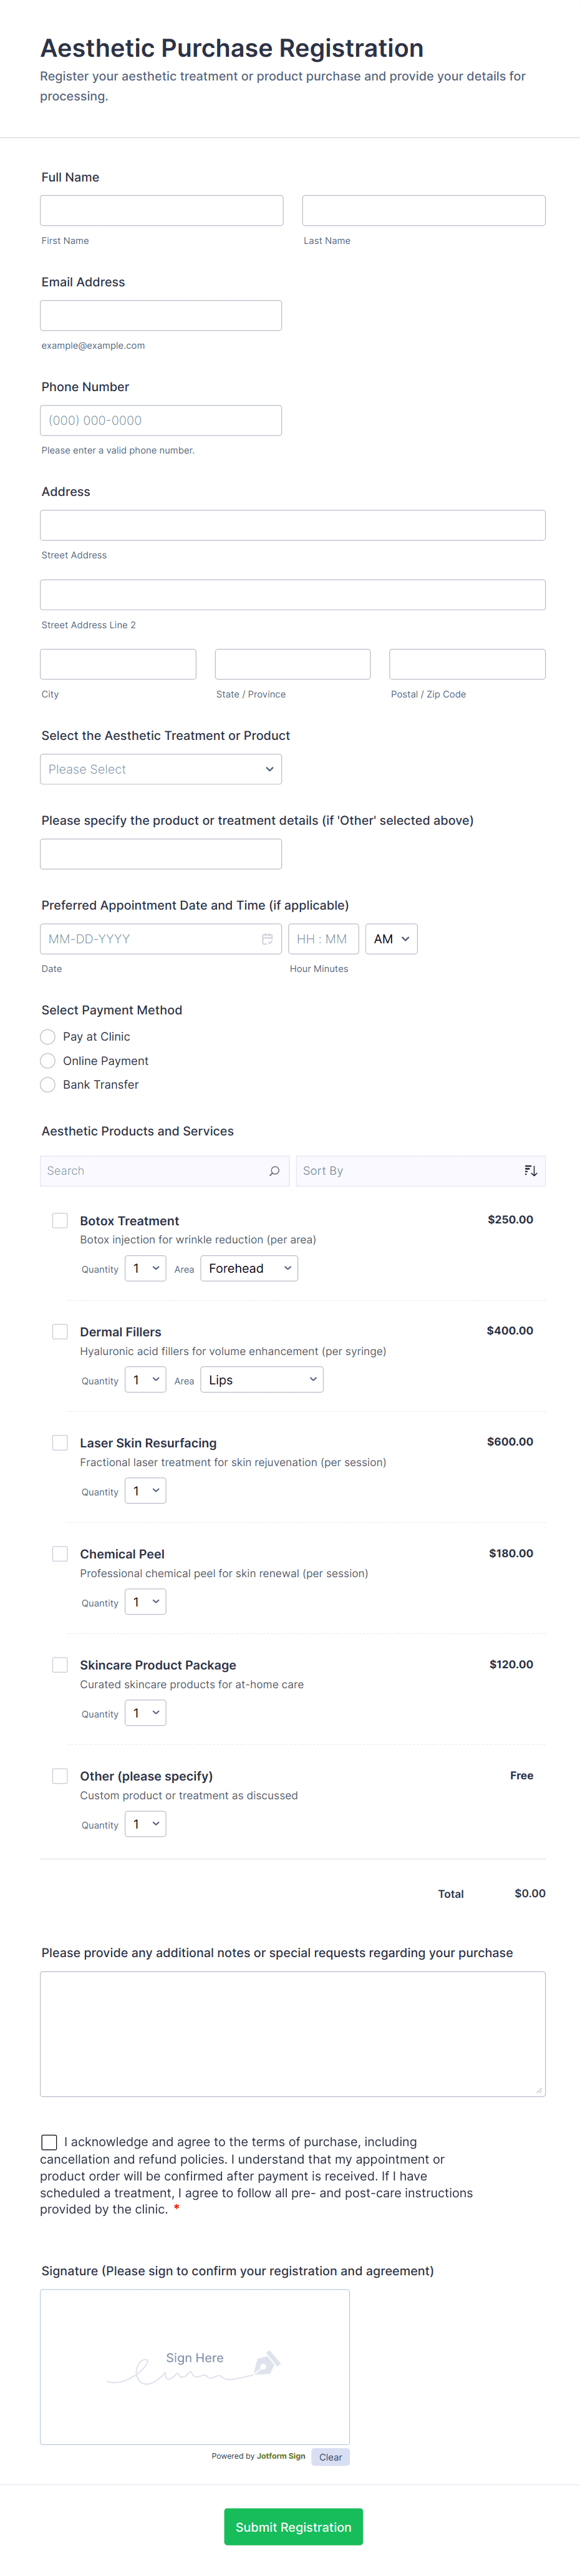Clear the signature with the Clear button

pos(330,2457)
